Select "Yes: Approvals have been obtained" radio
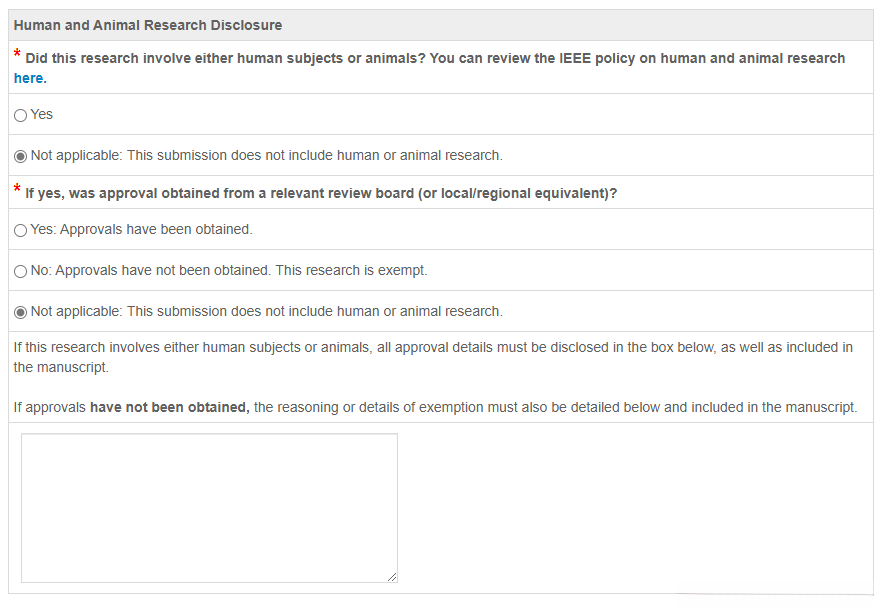Image resolution: width=887 pixels, height=613 pixels. pyautogui.click(x=21, y=230)
